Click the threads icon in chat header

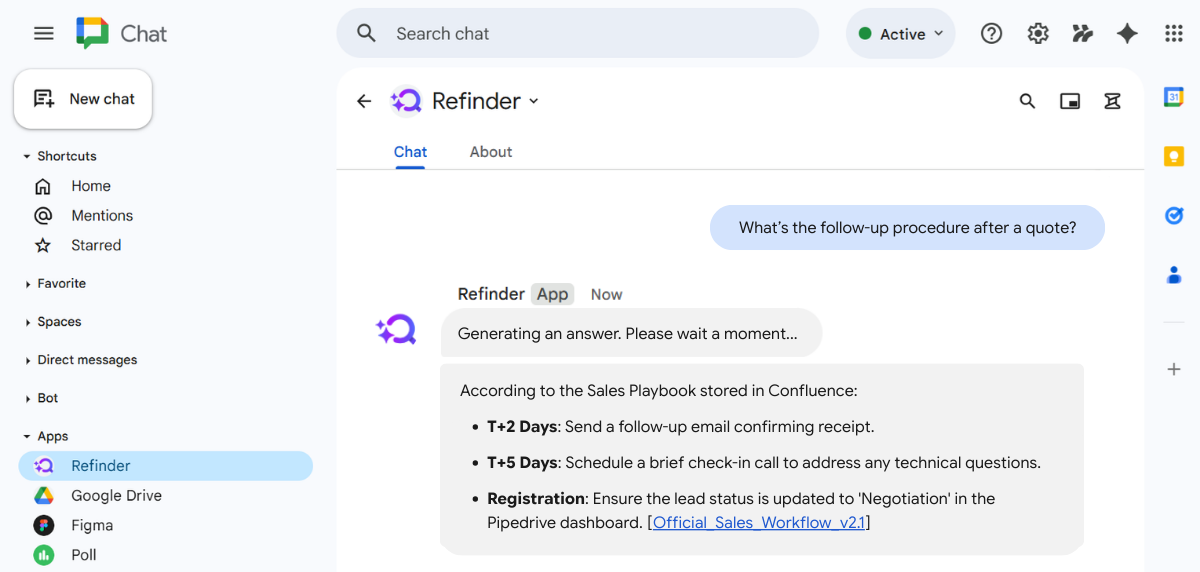(x=1112, y=101)
